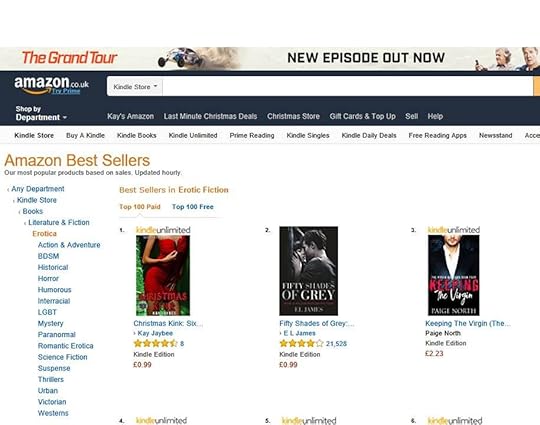Click the Keeping The Virgin cover image
Viewport: 540px width, 425px height.
click(x=453, y=275)
